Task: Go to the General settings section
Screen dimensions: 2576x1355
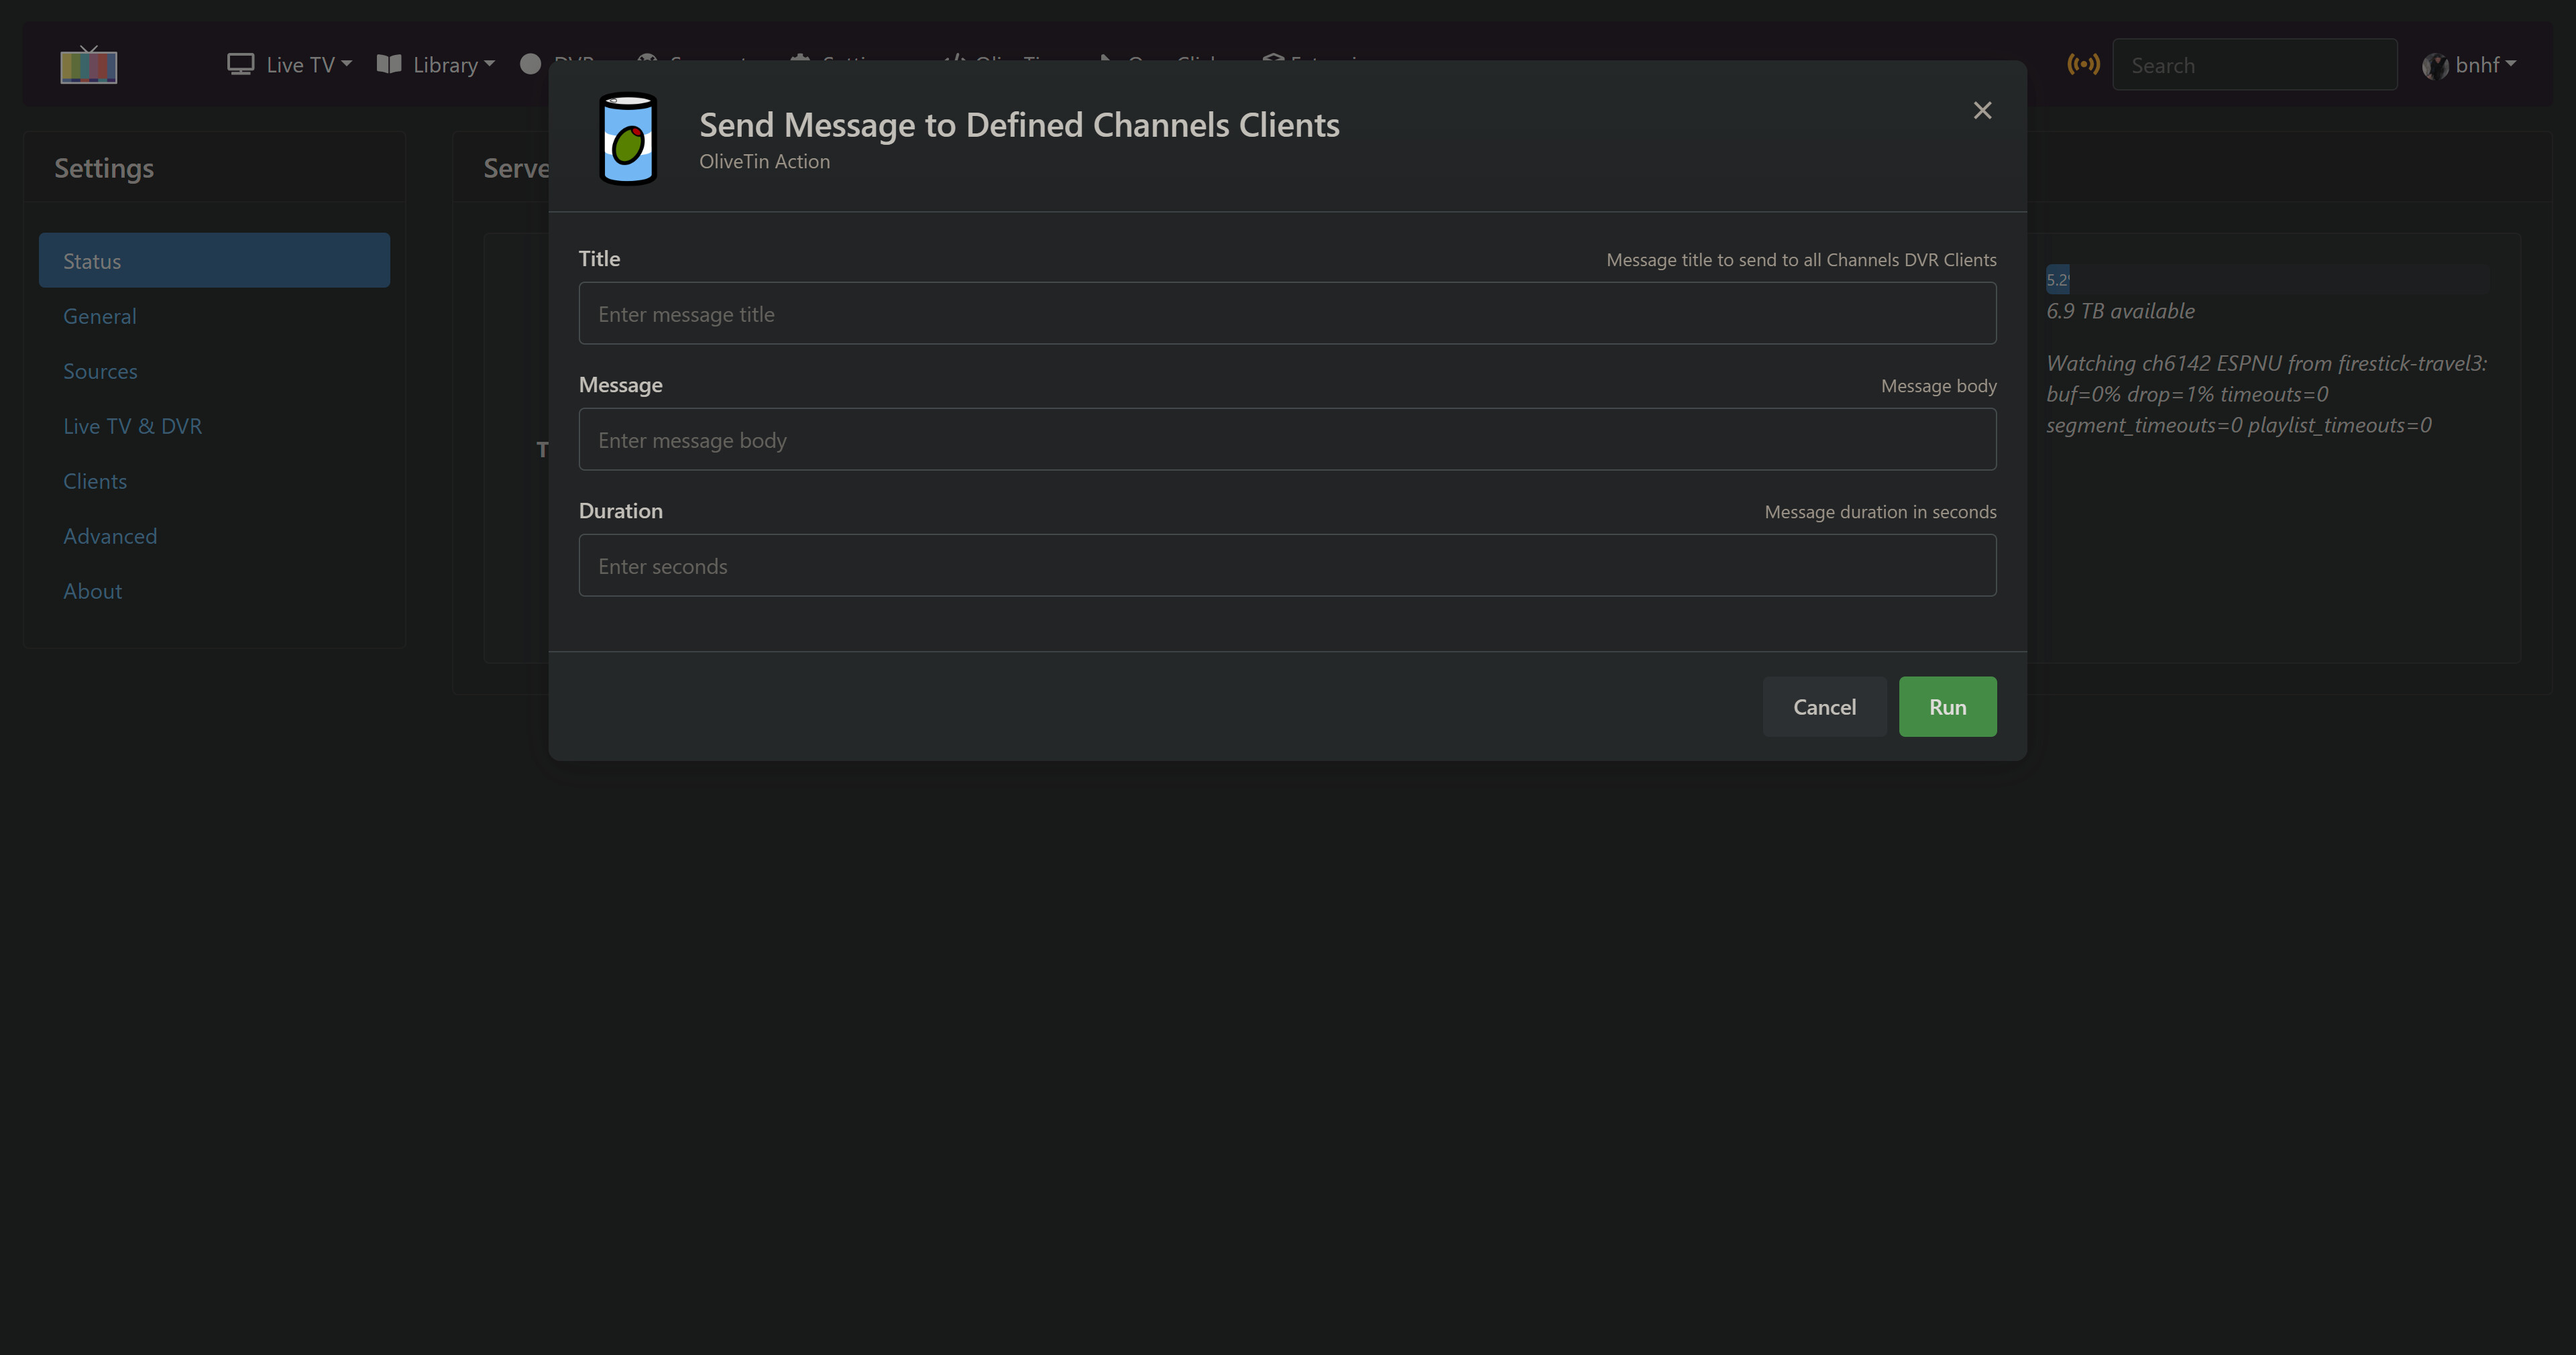Action: (100, 316)
